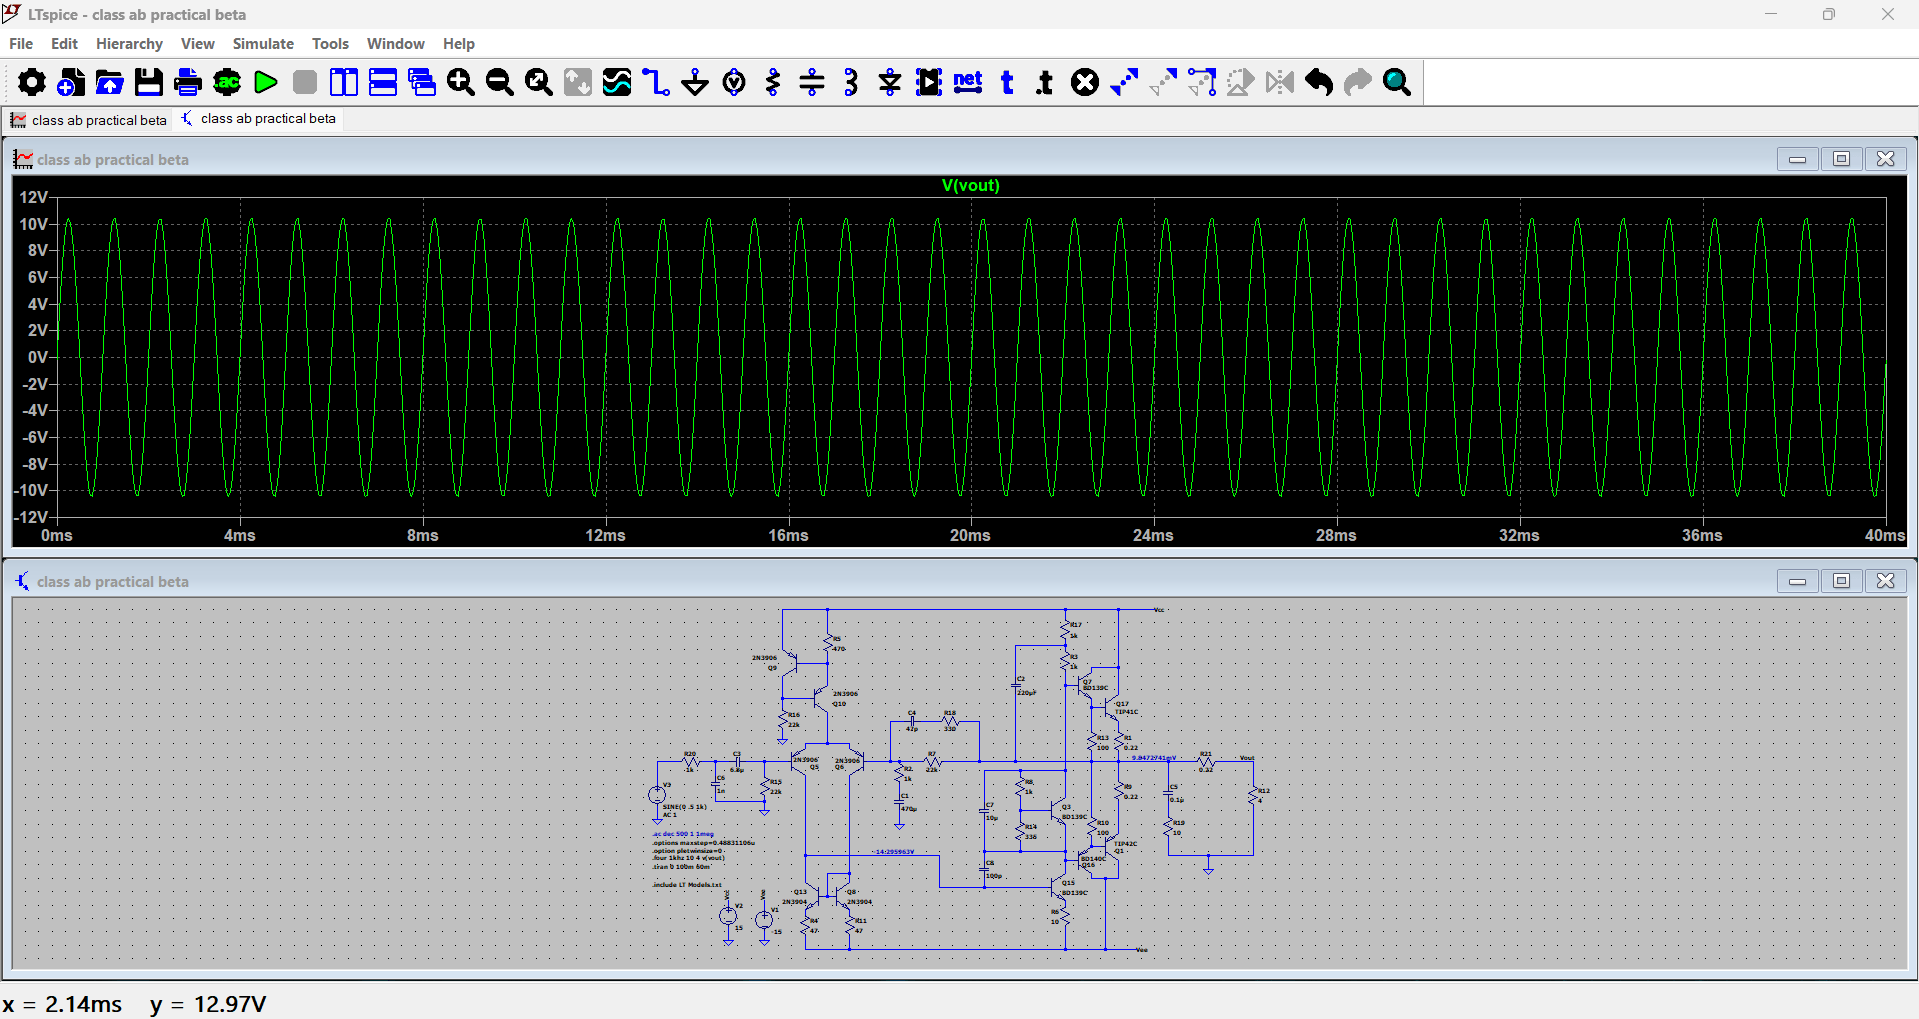This screenshot has height=1019, width=1919.
Task: Zoom out with the magnifier minus
Action: pos(500,82)
